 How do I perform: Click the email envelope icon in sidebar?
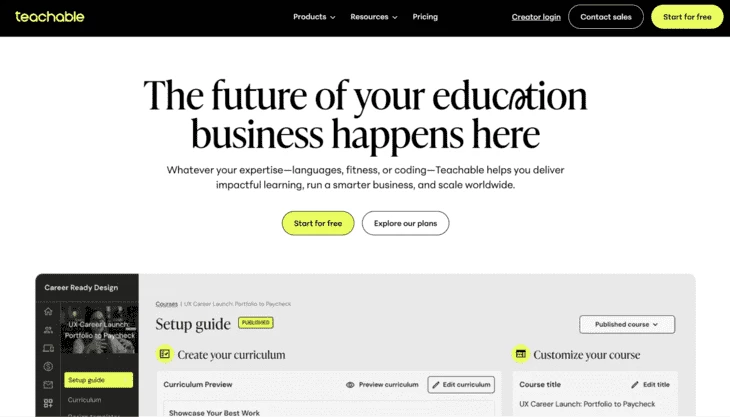[48, 385]
